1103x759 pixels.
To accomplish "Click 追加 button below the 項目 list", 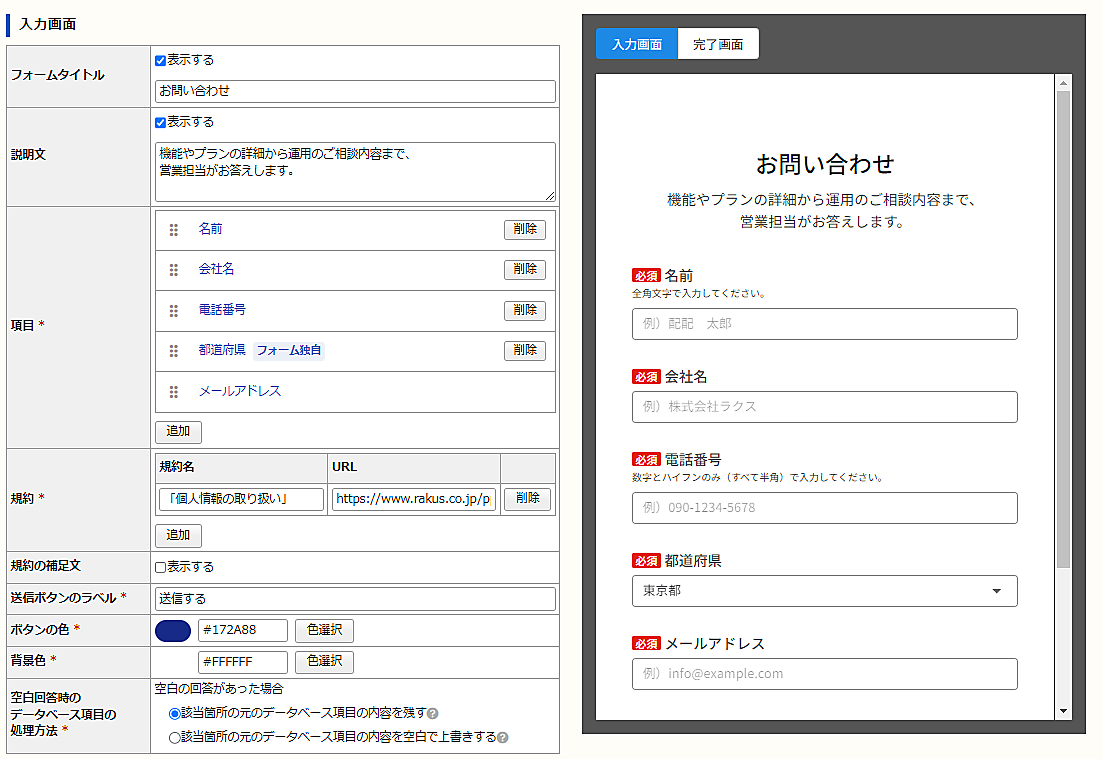I will click(178, 432).
